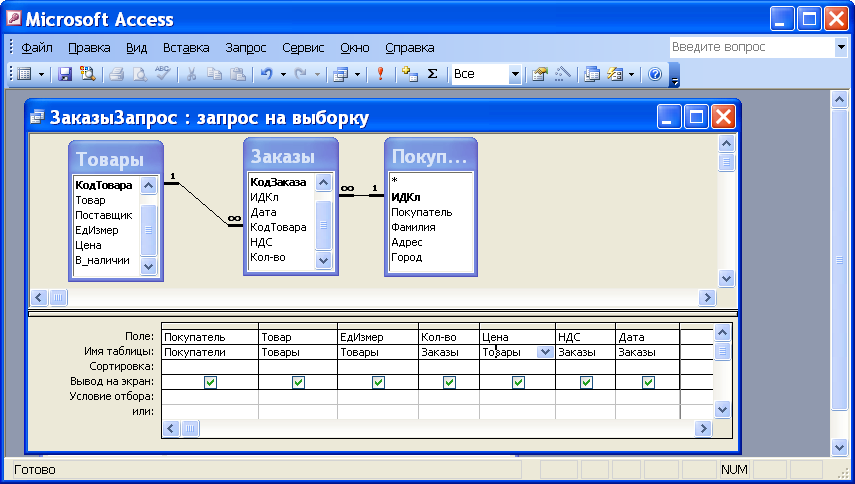Click the file search icon
The height and width of the screenshot is (484, 855).
point(87,74)
